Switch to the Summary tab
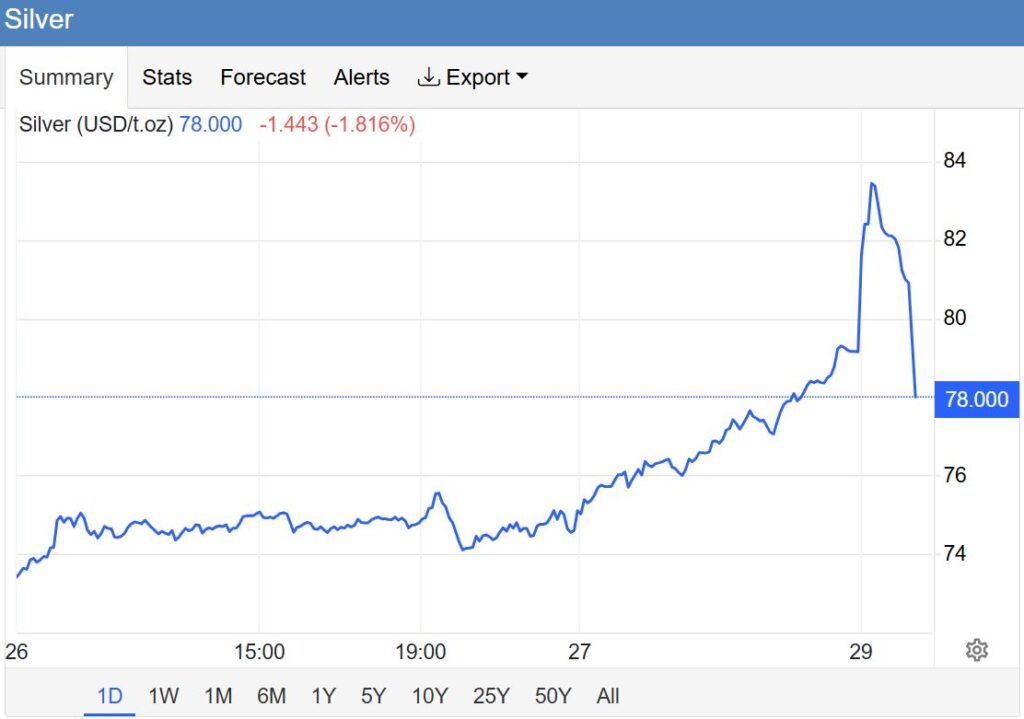Screen dimensions: 1024x719 click(66, 77)
